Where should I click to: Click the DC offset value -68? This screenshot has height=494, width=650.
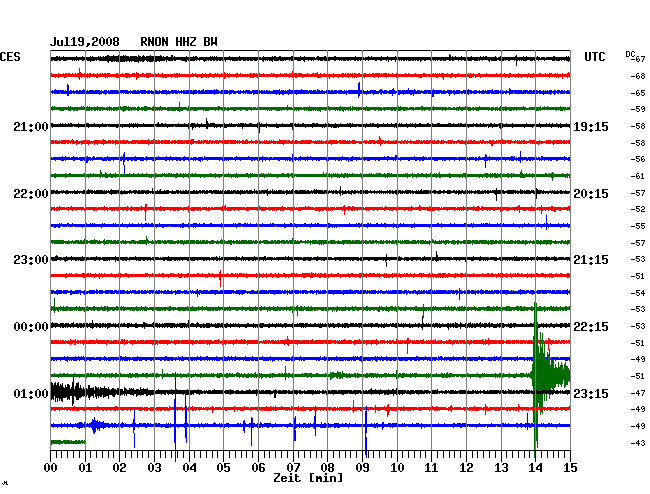tap(638, 76)
